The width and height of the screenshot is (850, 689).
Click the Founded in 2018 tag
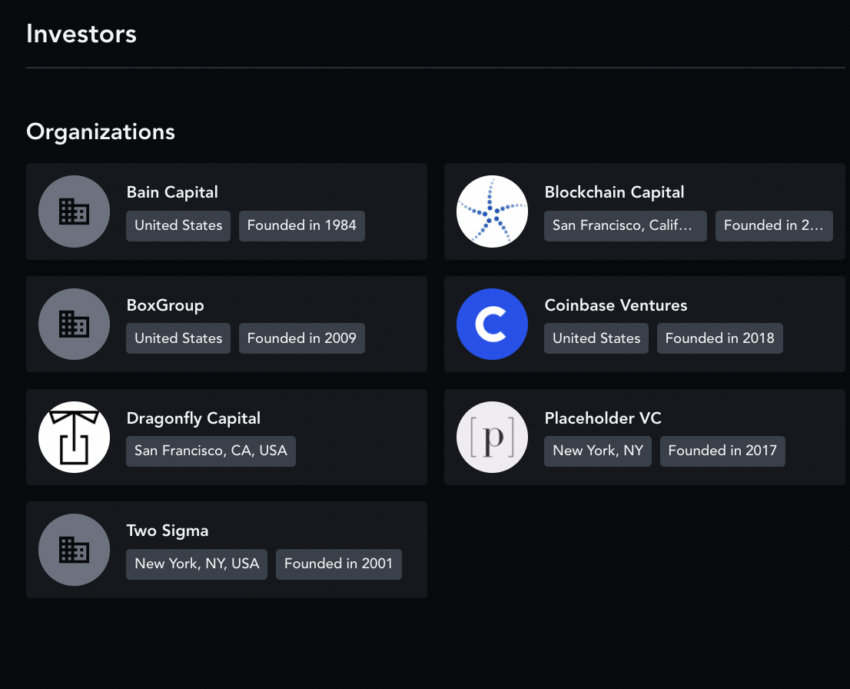click(720, 339)
